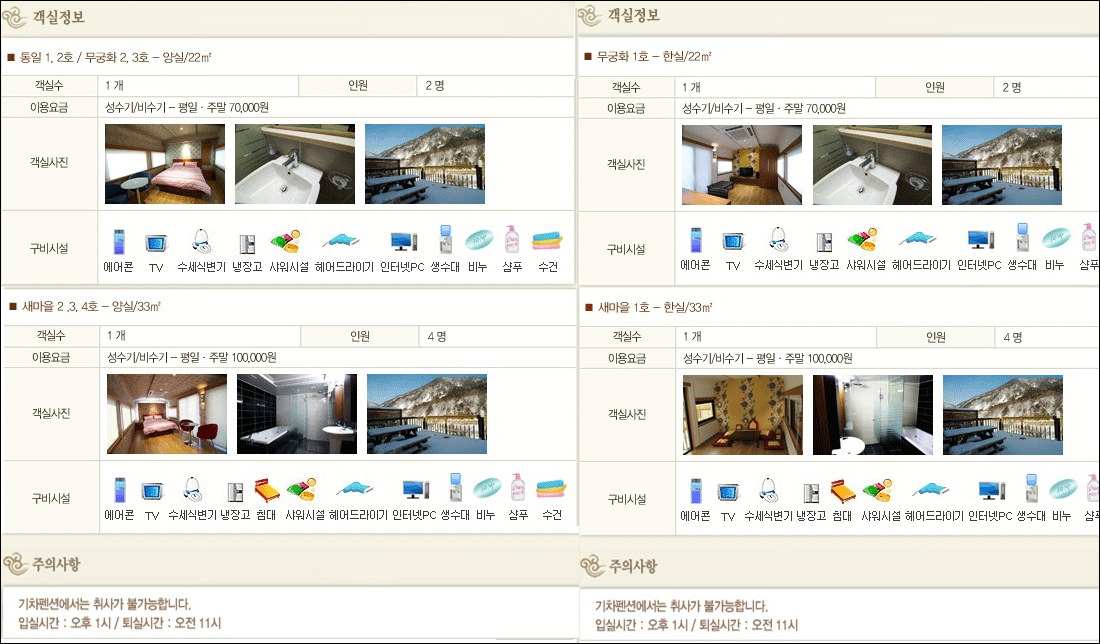
Task: Click 인터넷PC icon in 새마을 2, 3, 4호 room
Action: (415, 490)
